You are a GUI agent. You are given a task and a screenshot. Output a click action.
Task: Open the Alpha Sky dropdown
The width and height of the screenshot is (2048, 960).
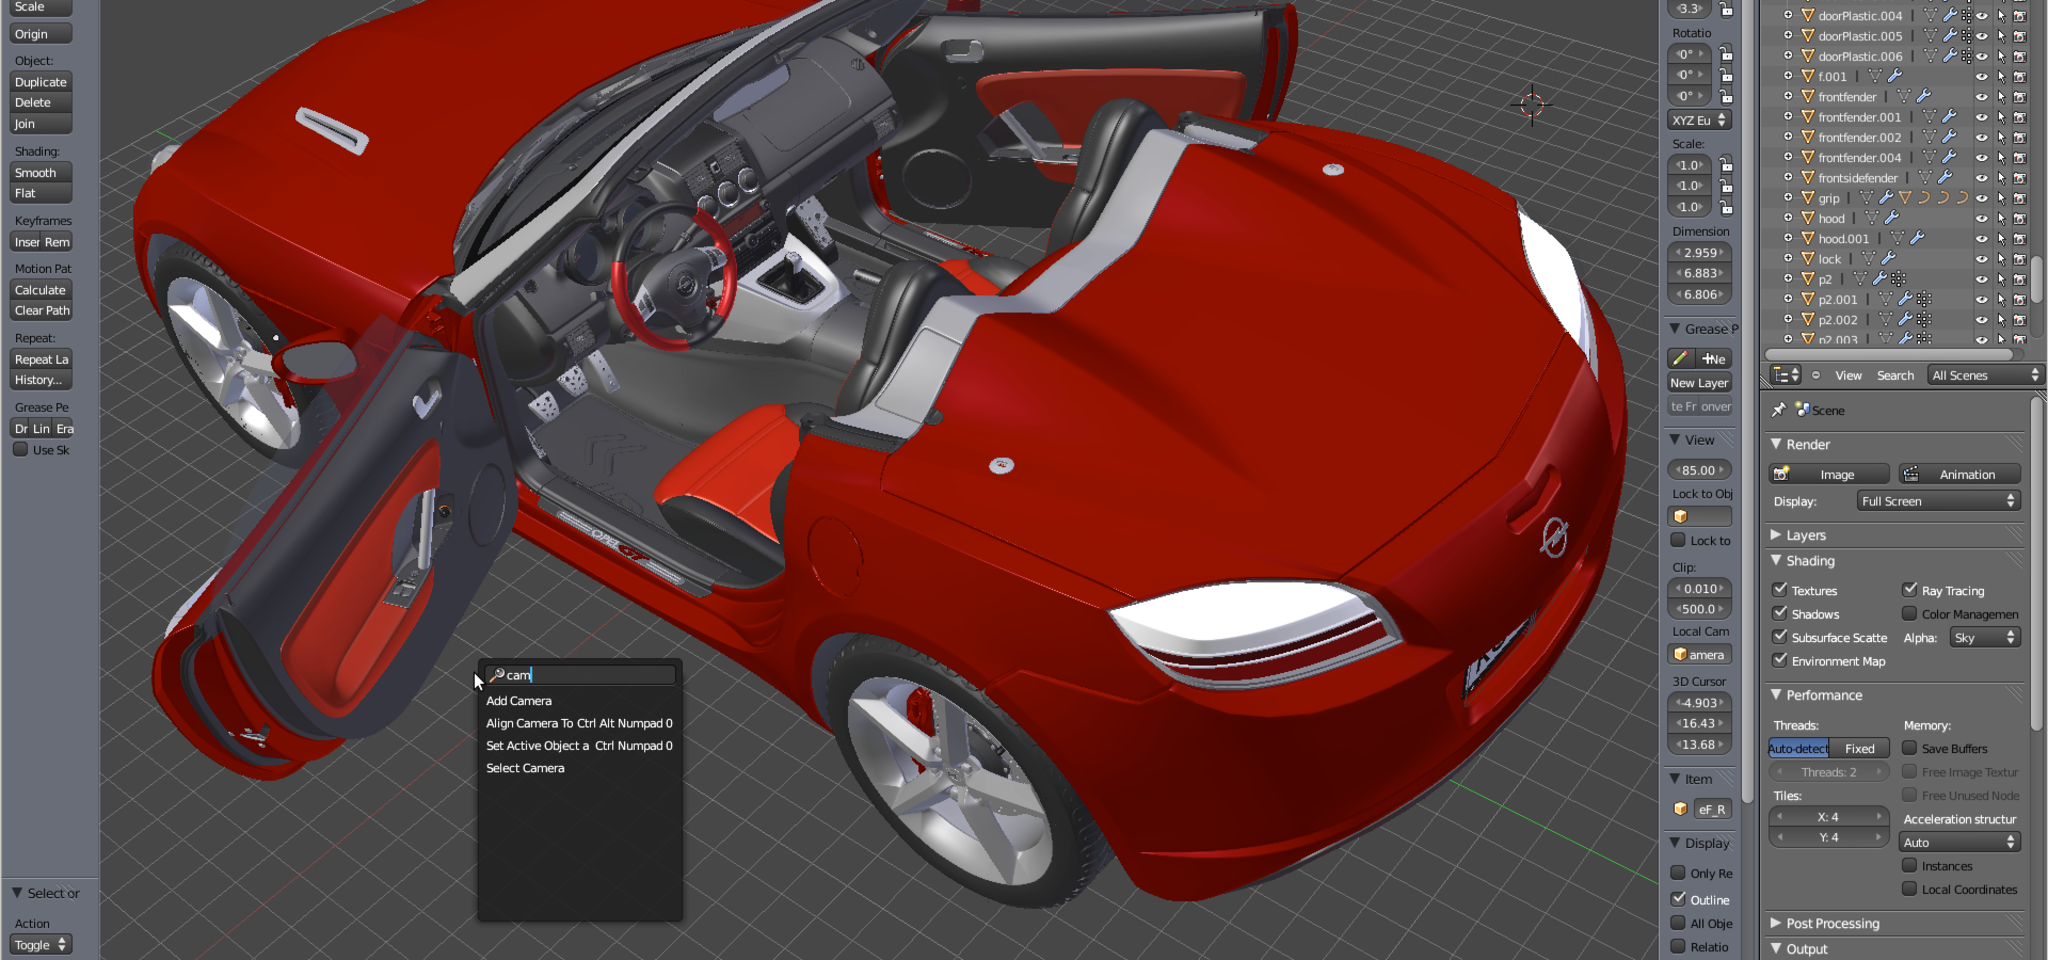tap(1986, 638)
